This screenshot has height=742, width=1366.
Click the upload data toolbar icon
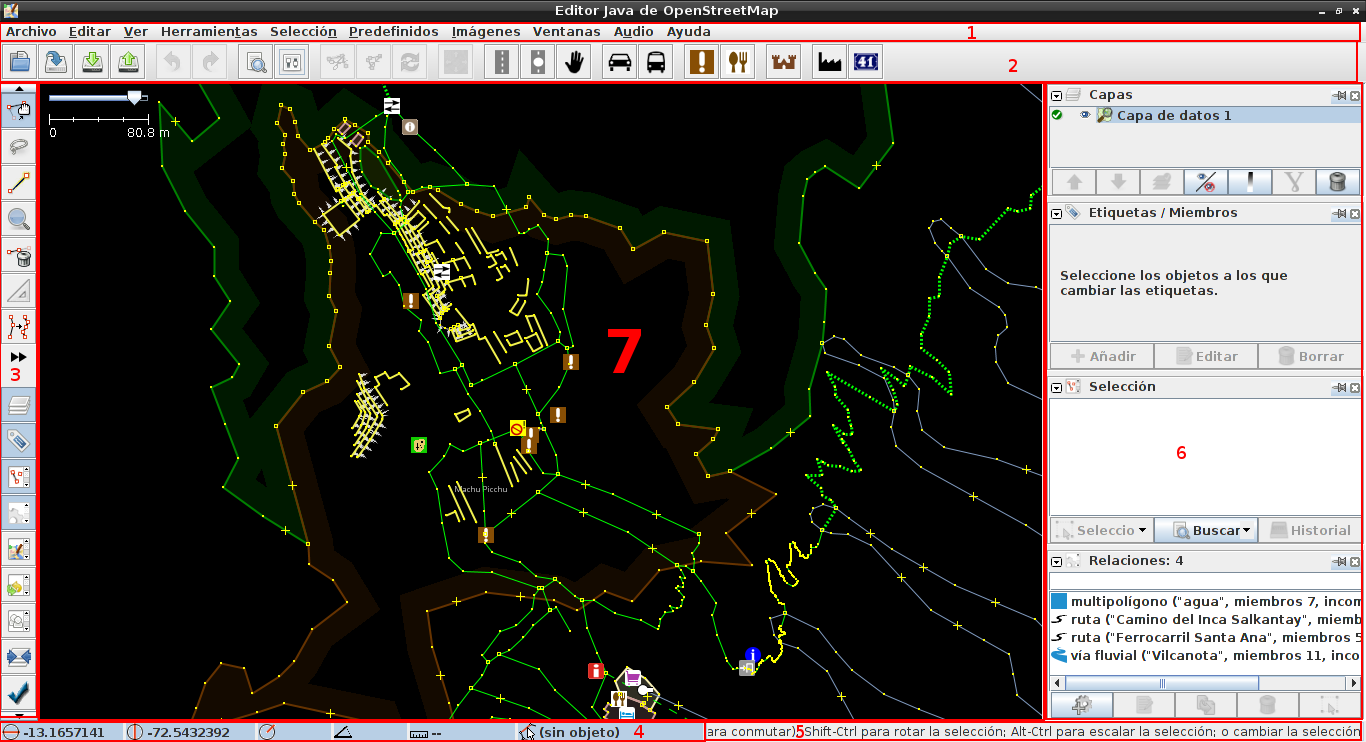point(129,62)
